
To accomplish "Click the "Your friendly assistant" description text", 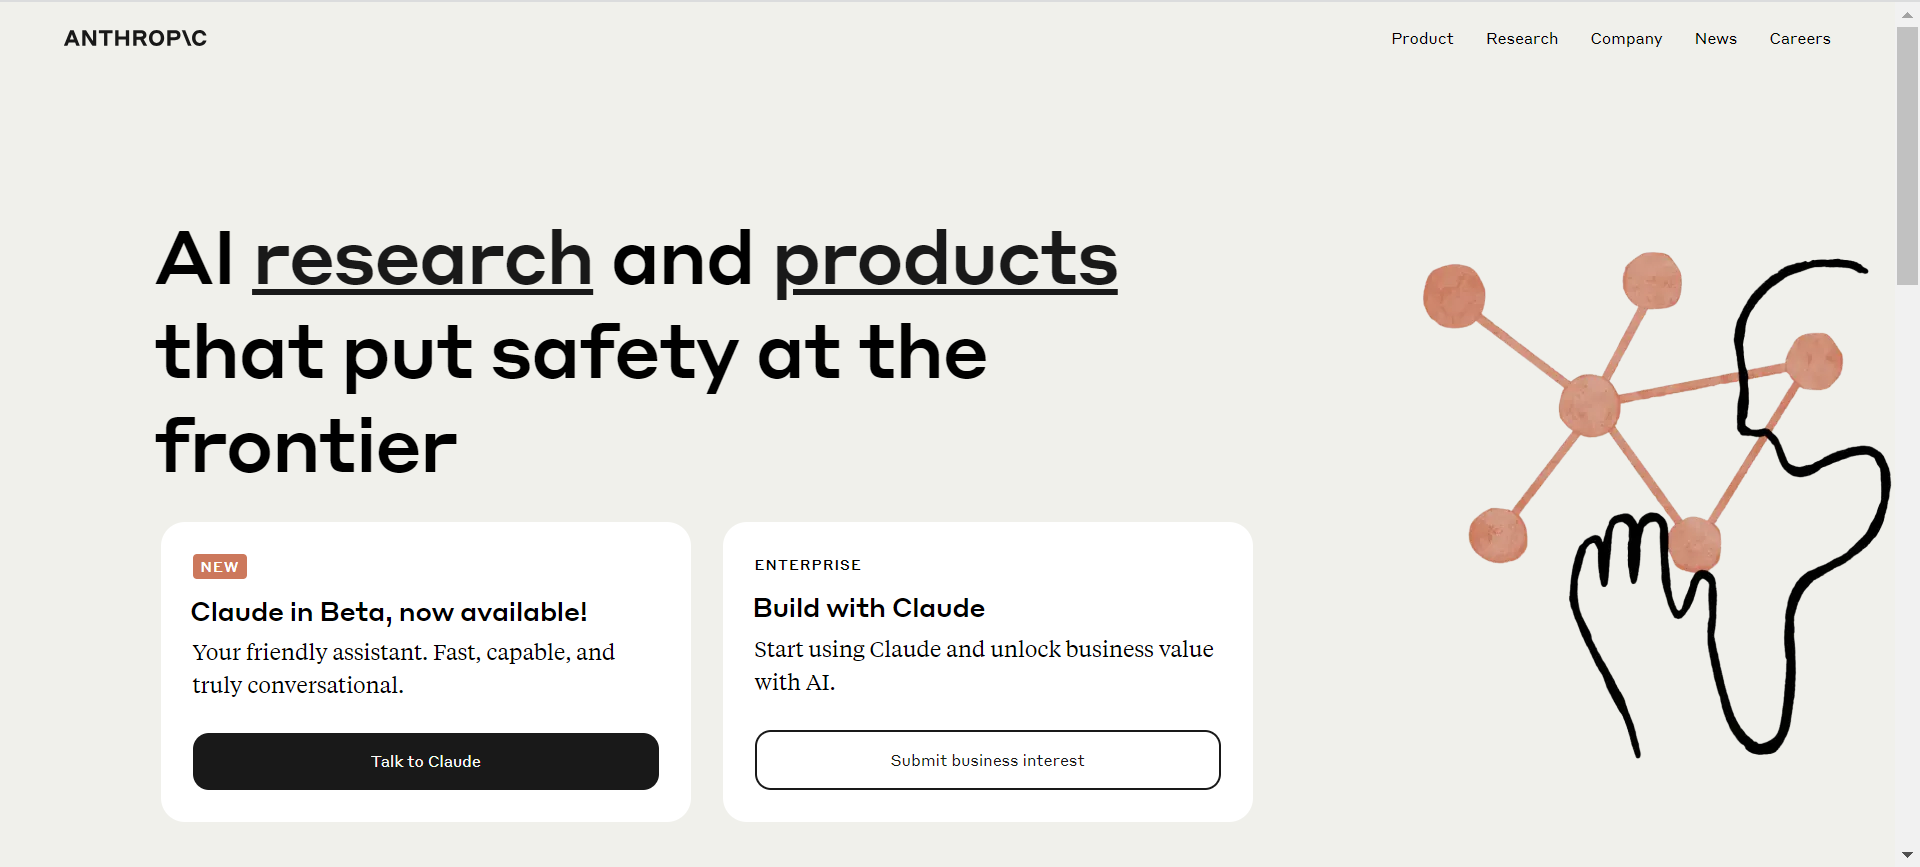I will [x=403, y=668].
